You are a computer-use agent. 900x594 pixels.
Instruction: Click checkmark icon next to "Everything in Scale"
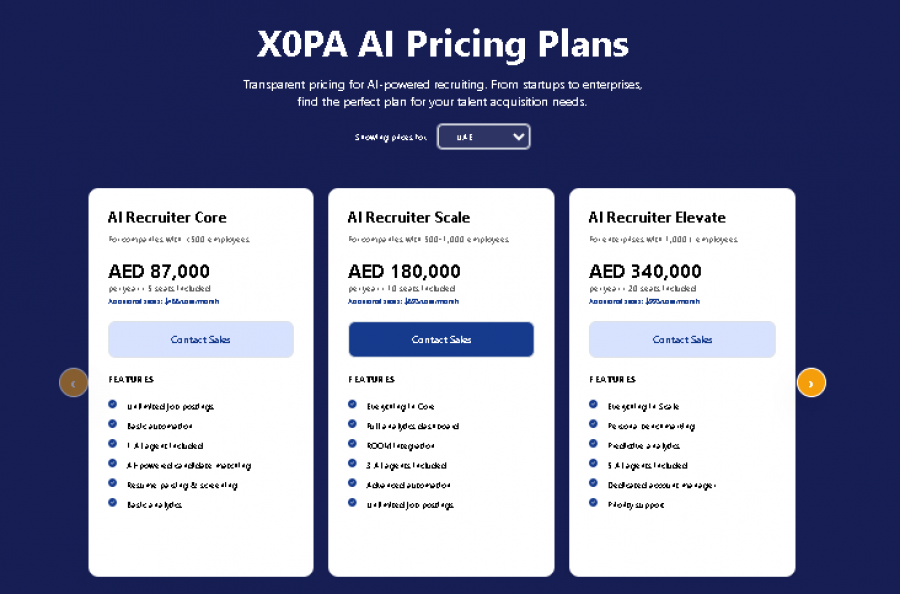pyautogui.click(x=594, y=405)
